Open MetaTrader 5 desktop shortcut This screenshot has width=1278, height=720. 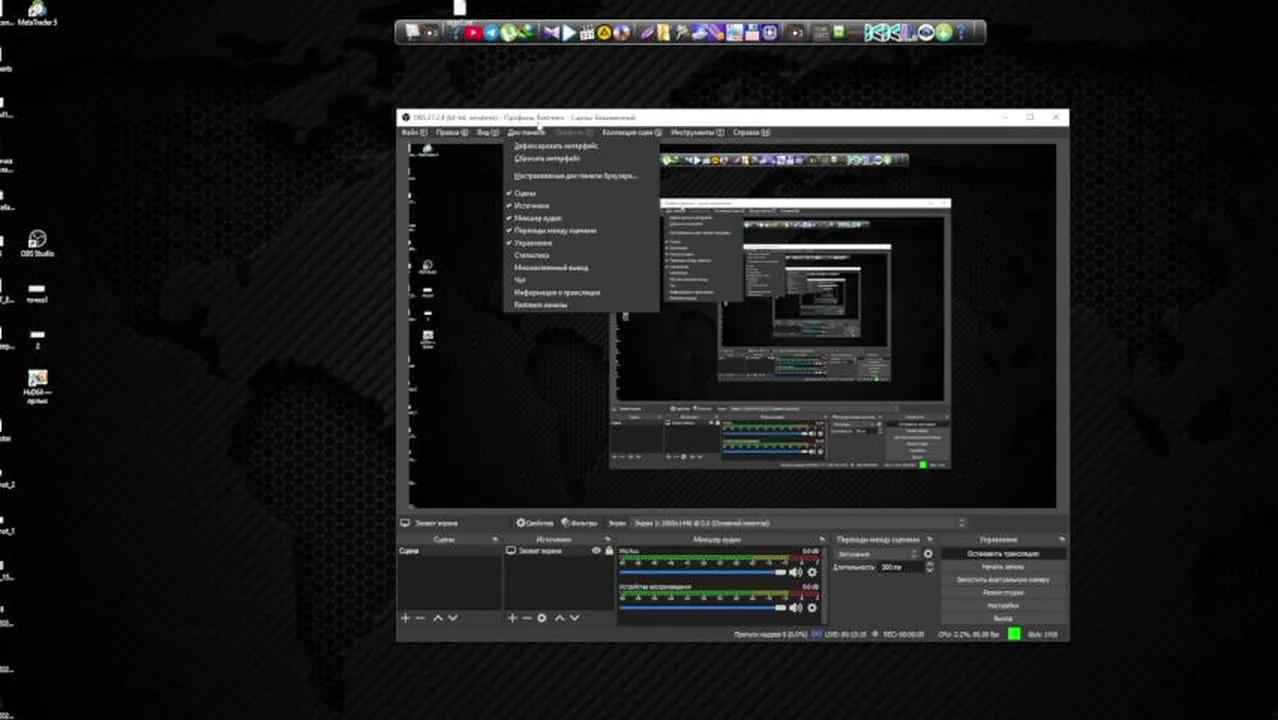(37, 15)
